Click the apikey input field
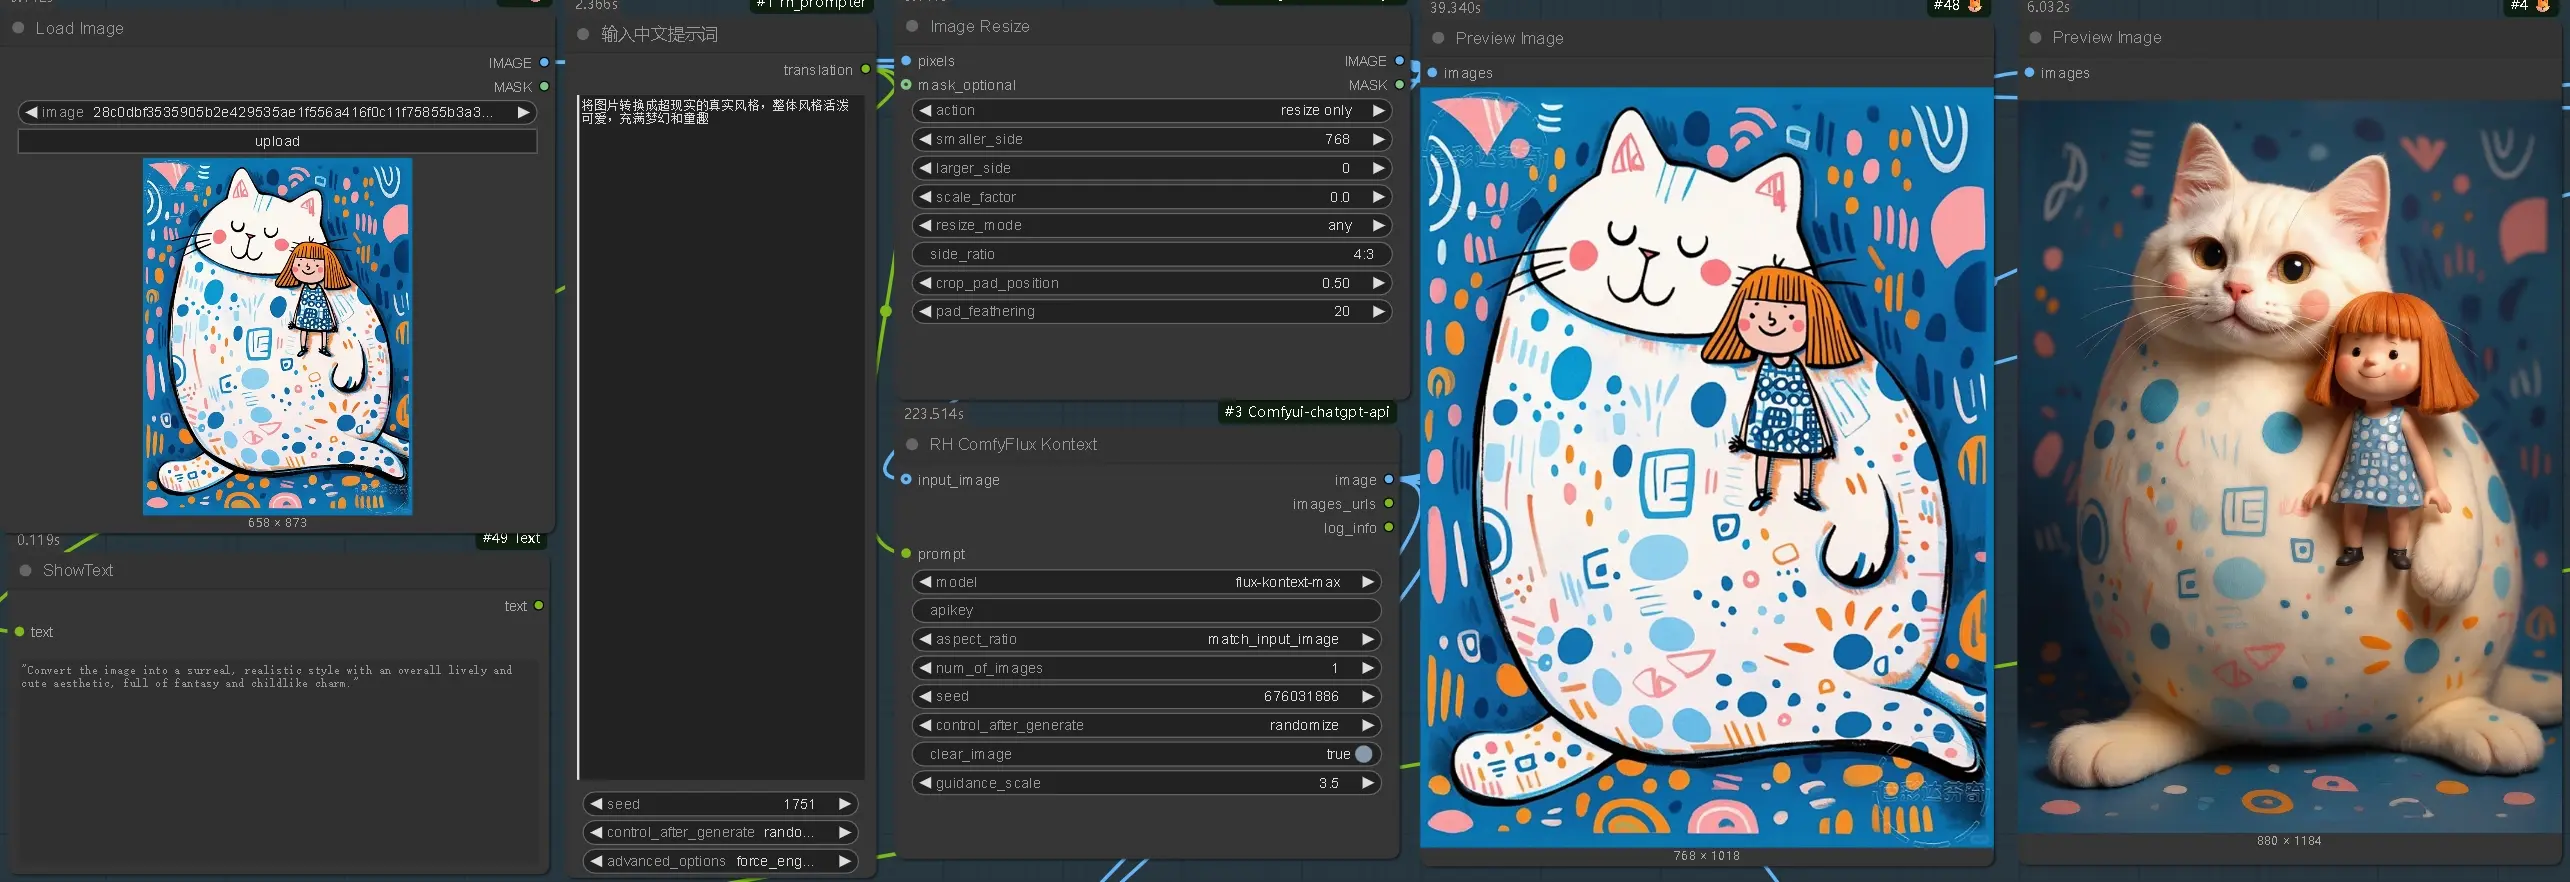This screenshot has height=882, width=2570. pyautogui.click(x=1147, y=610)
